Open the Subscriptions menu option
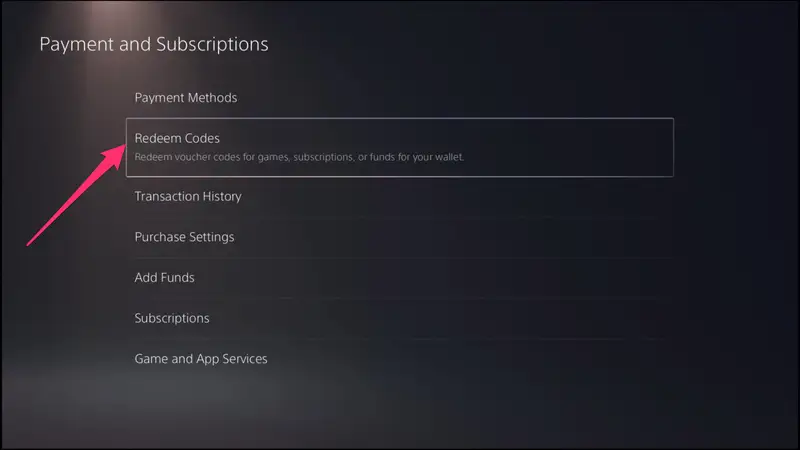This screenshot has width=800, height=450. (172, 318)
